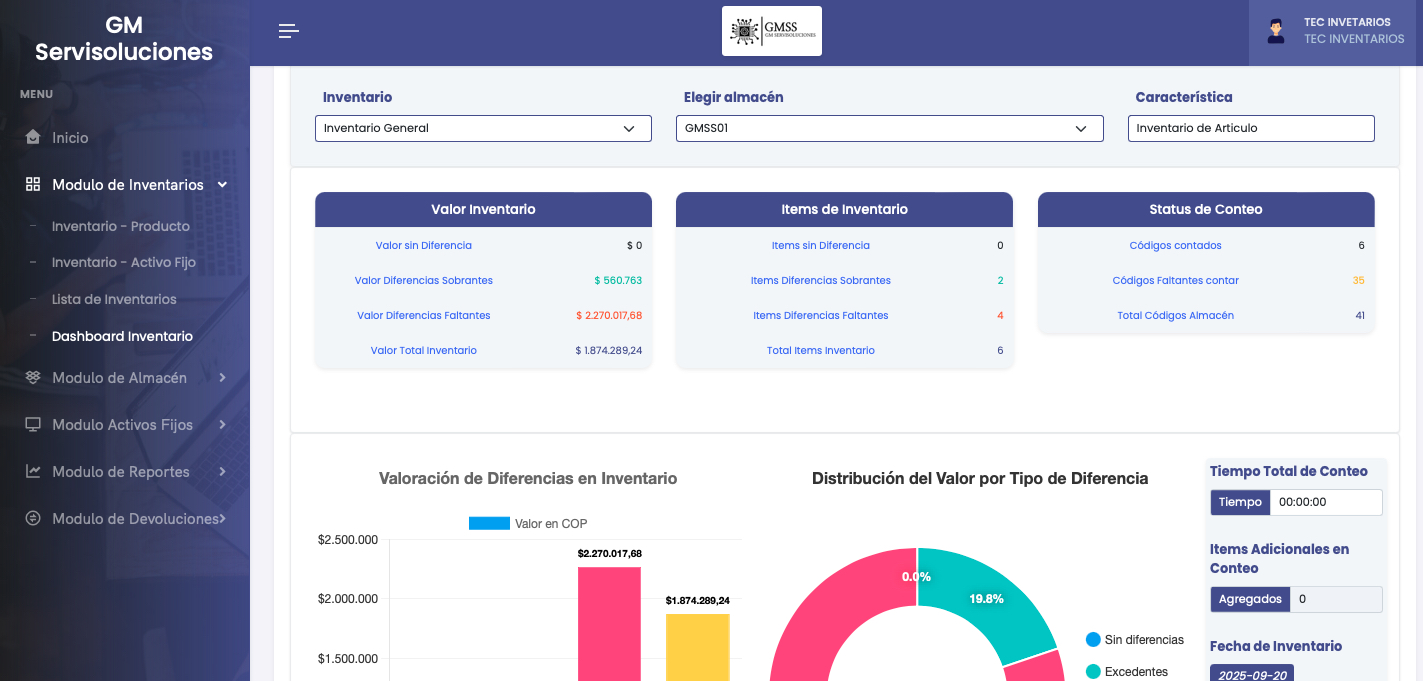Select Lista de Inventarios in sidebar

(x=114, y=299)
